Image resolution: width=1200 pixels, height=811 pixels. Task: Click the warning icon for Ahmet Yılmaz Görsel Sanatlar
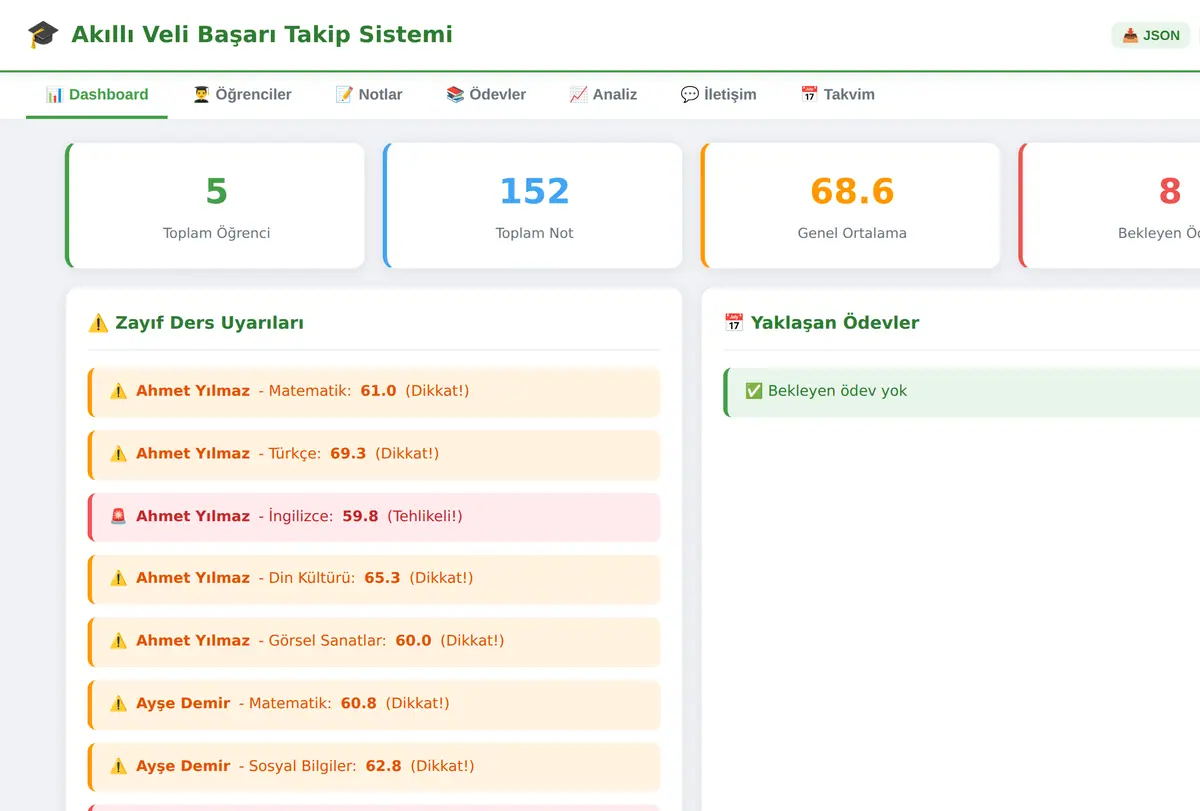click(118, 641)
